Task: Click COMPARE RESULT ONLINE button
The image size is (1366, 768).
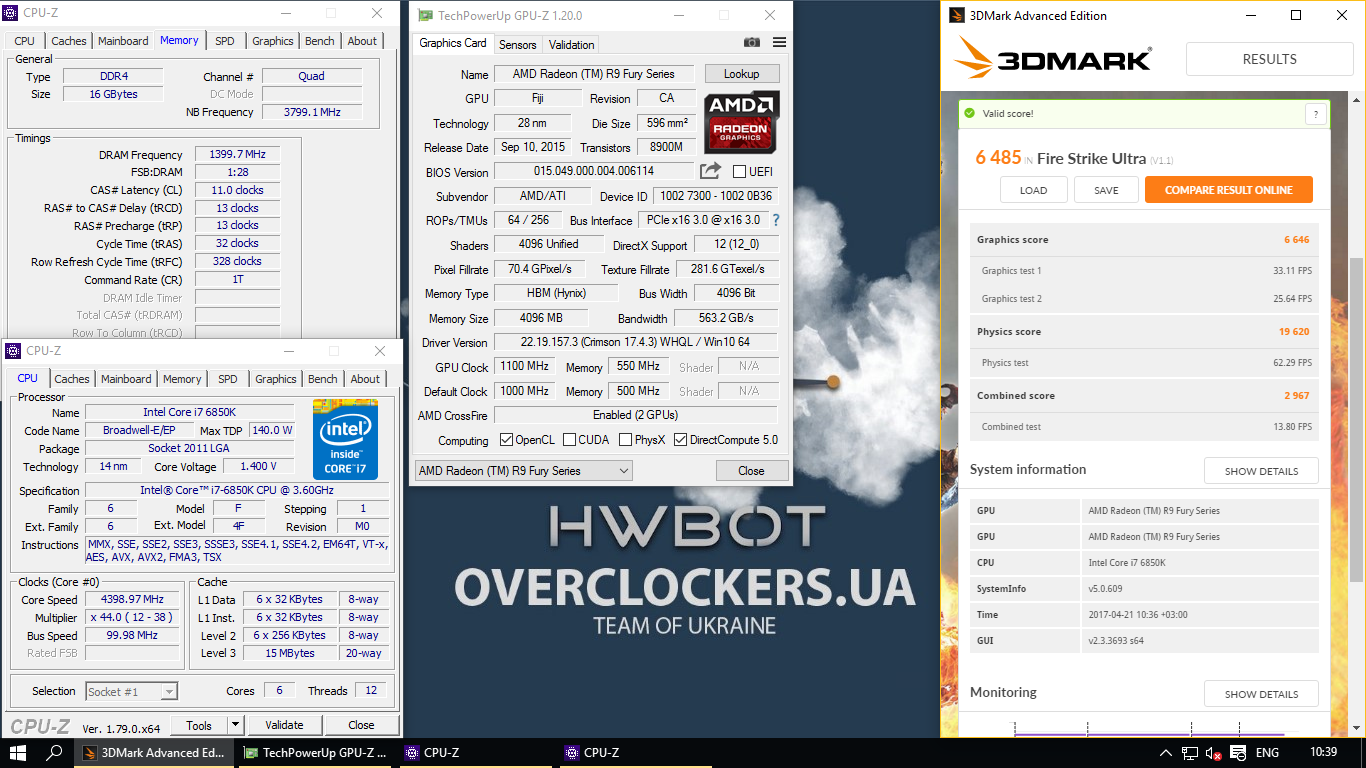Action: click(x=1229, y=190)
